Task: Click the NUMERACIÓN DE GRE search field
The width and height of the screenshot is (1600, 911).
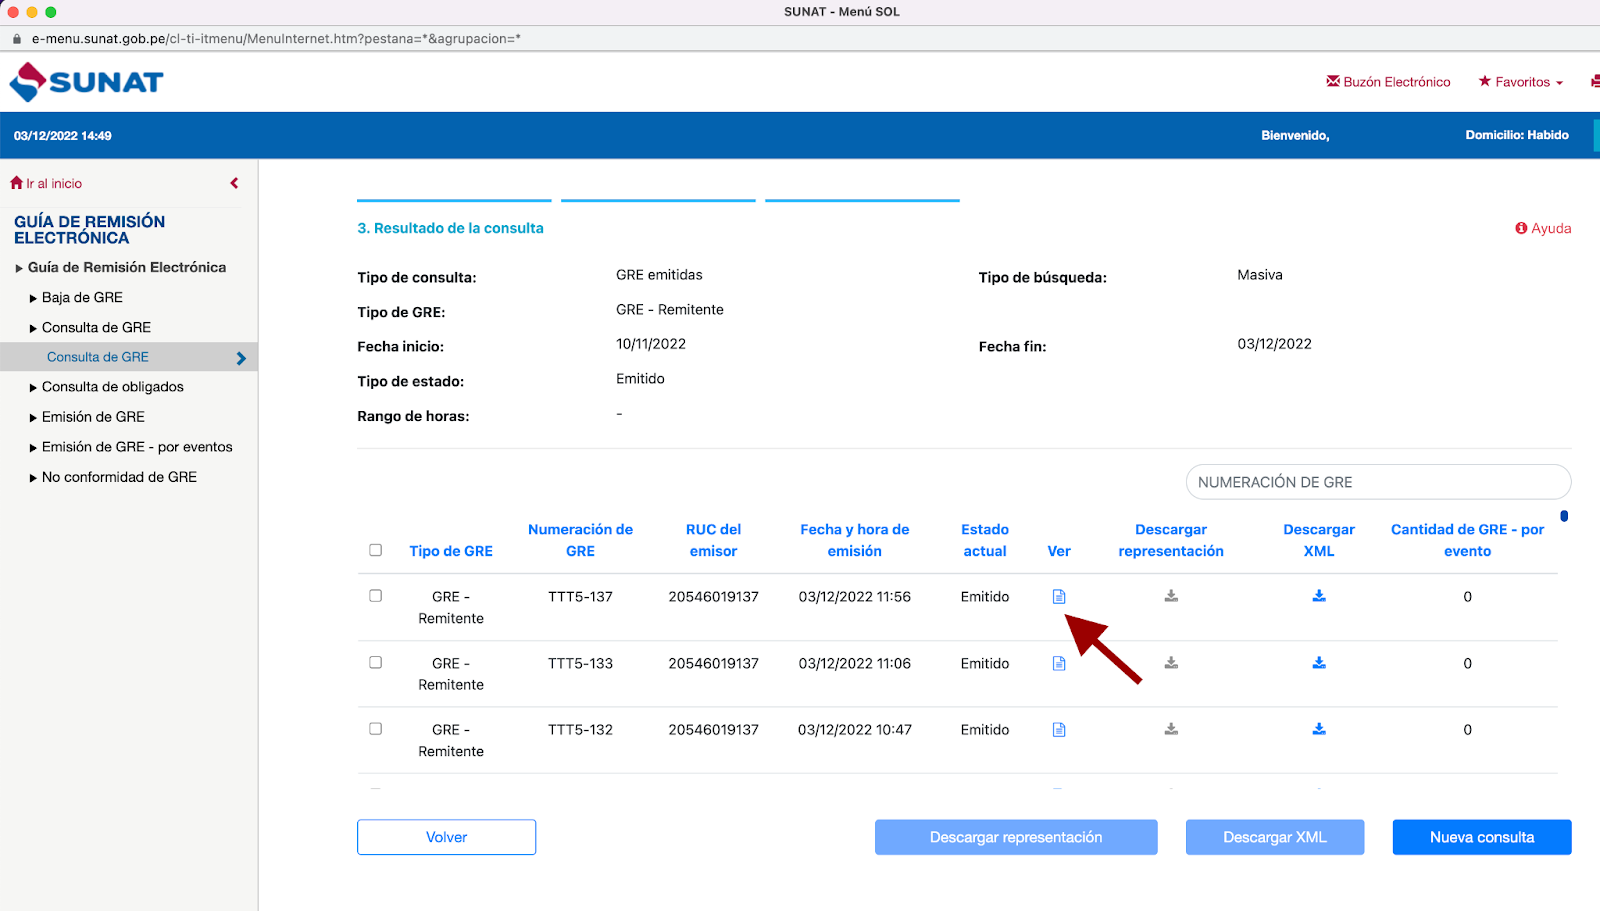Action: pyautogui.click(x=1378, y=482)
